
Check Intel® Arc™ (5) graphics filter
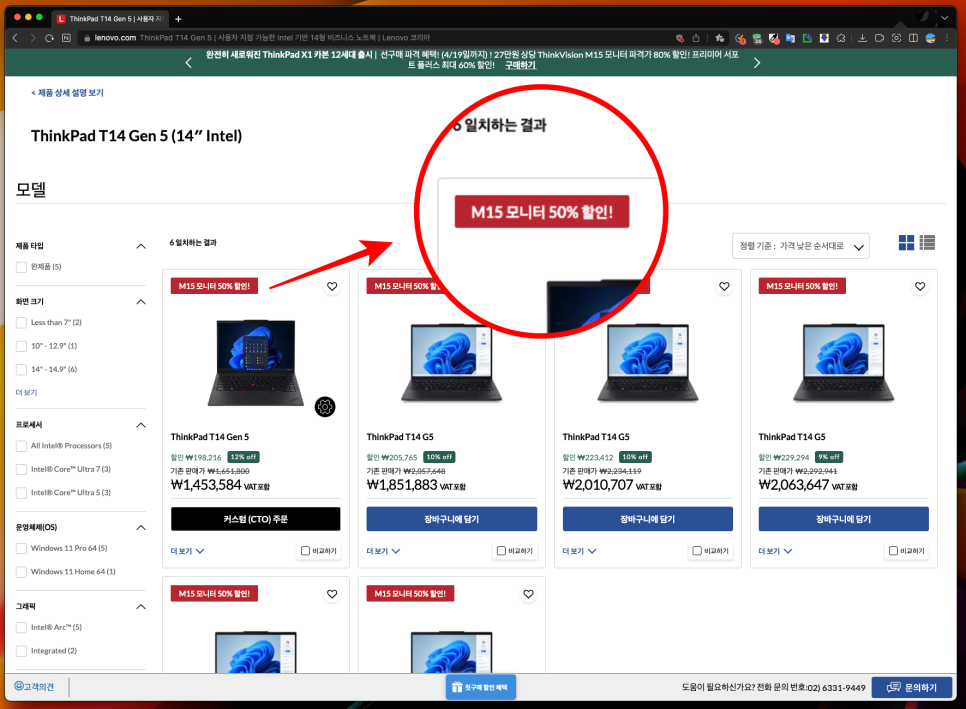tap(22, 627)
